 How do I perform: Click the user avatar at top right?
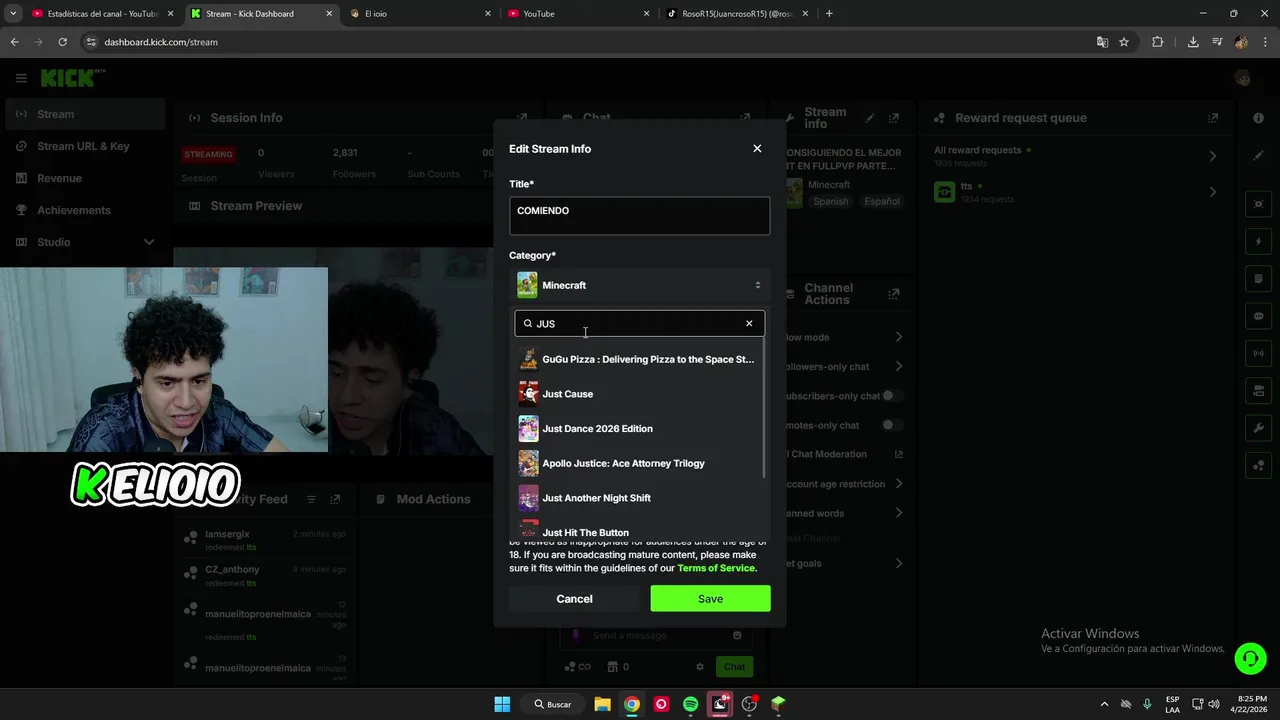1243,78
